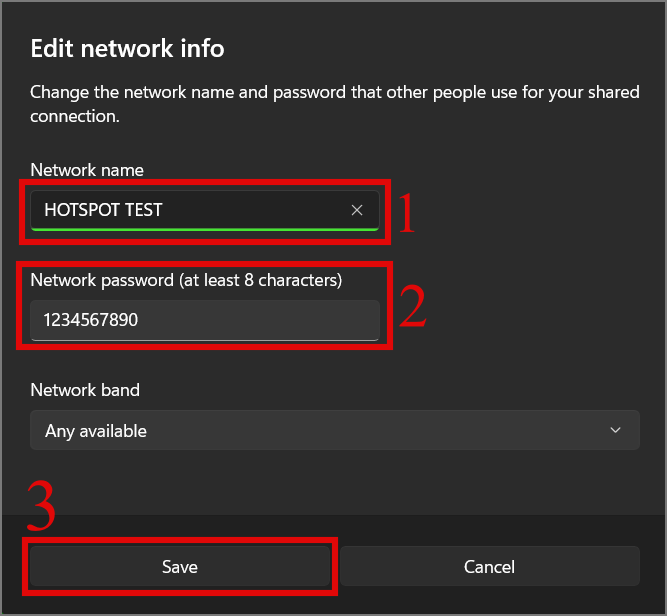Click the 'Edit network info' heading
This screenshot has height=616, width=667.
coord(127,48)
